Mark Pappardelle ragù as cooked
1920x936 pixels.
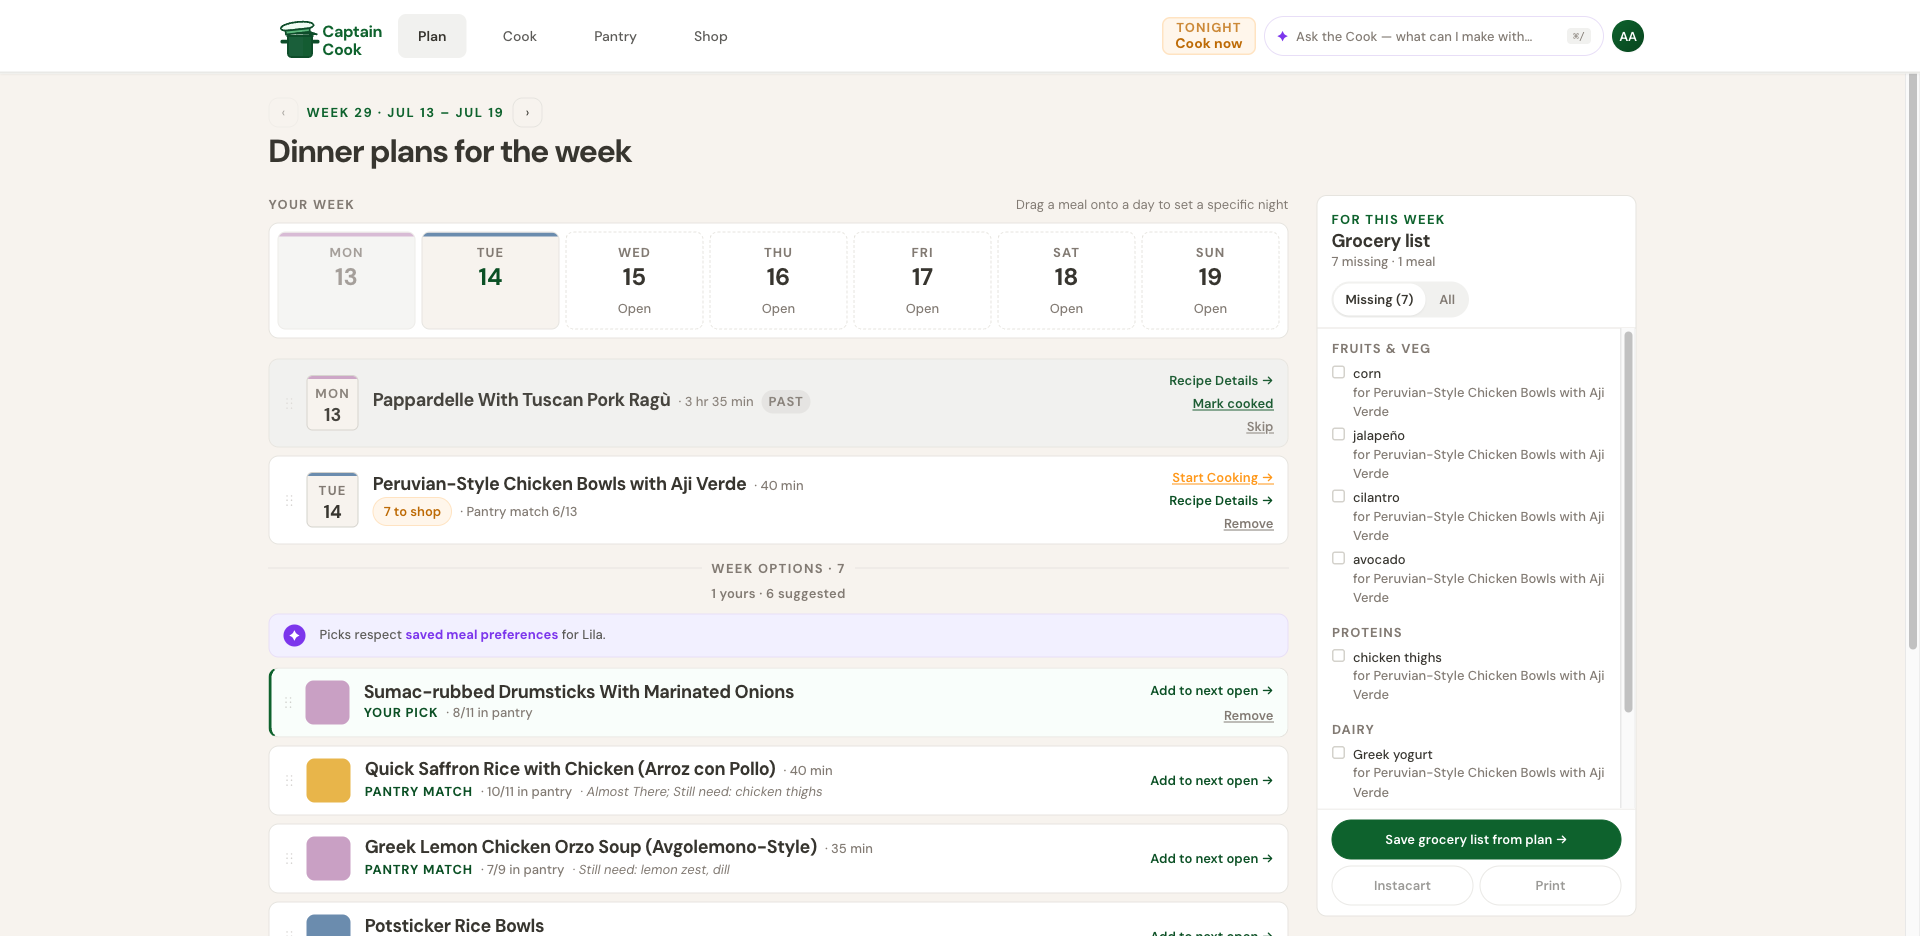pos(1232,404)
